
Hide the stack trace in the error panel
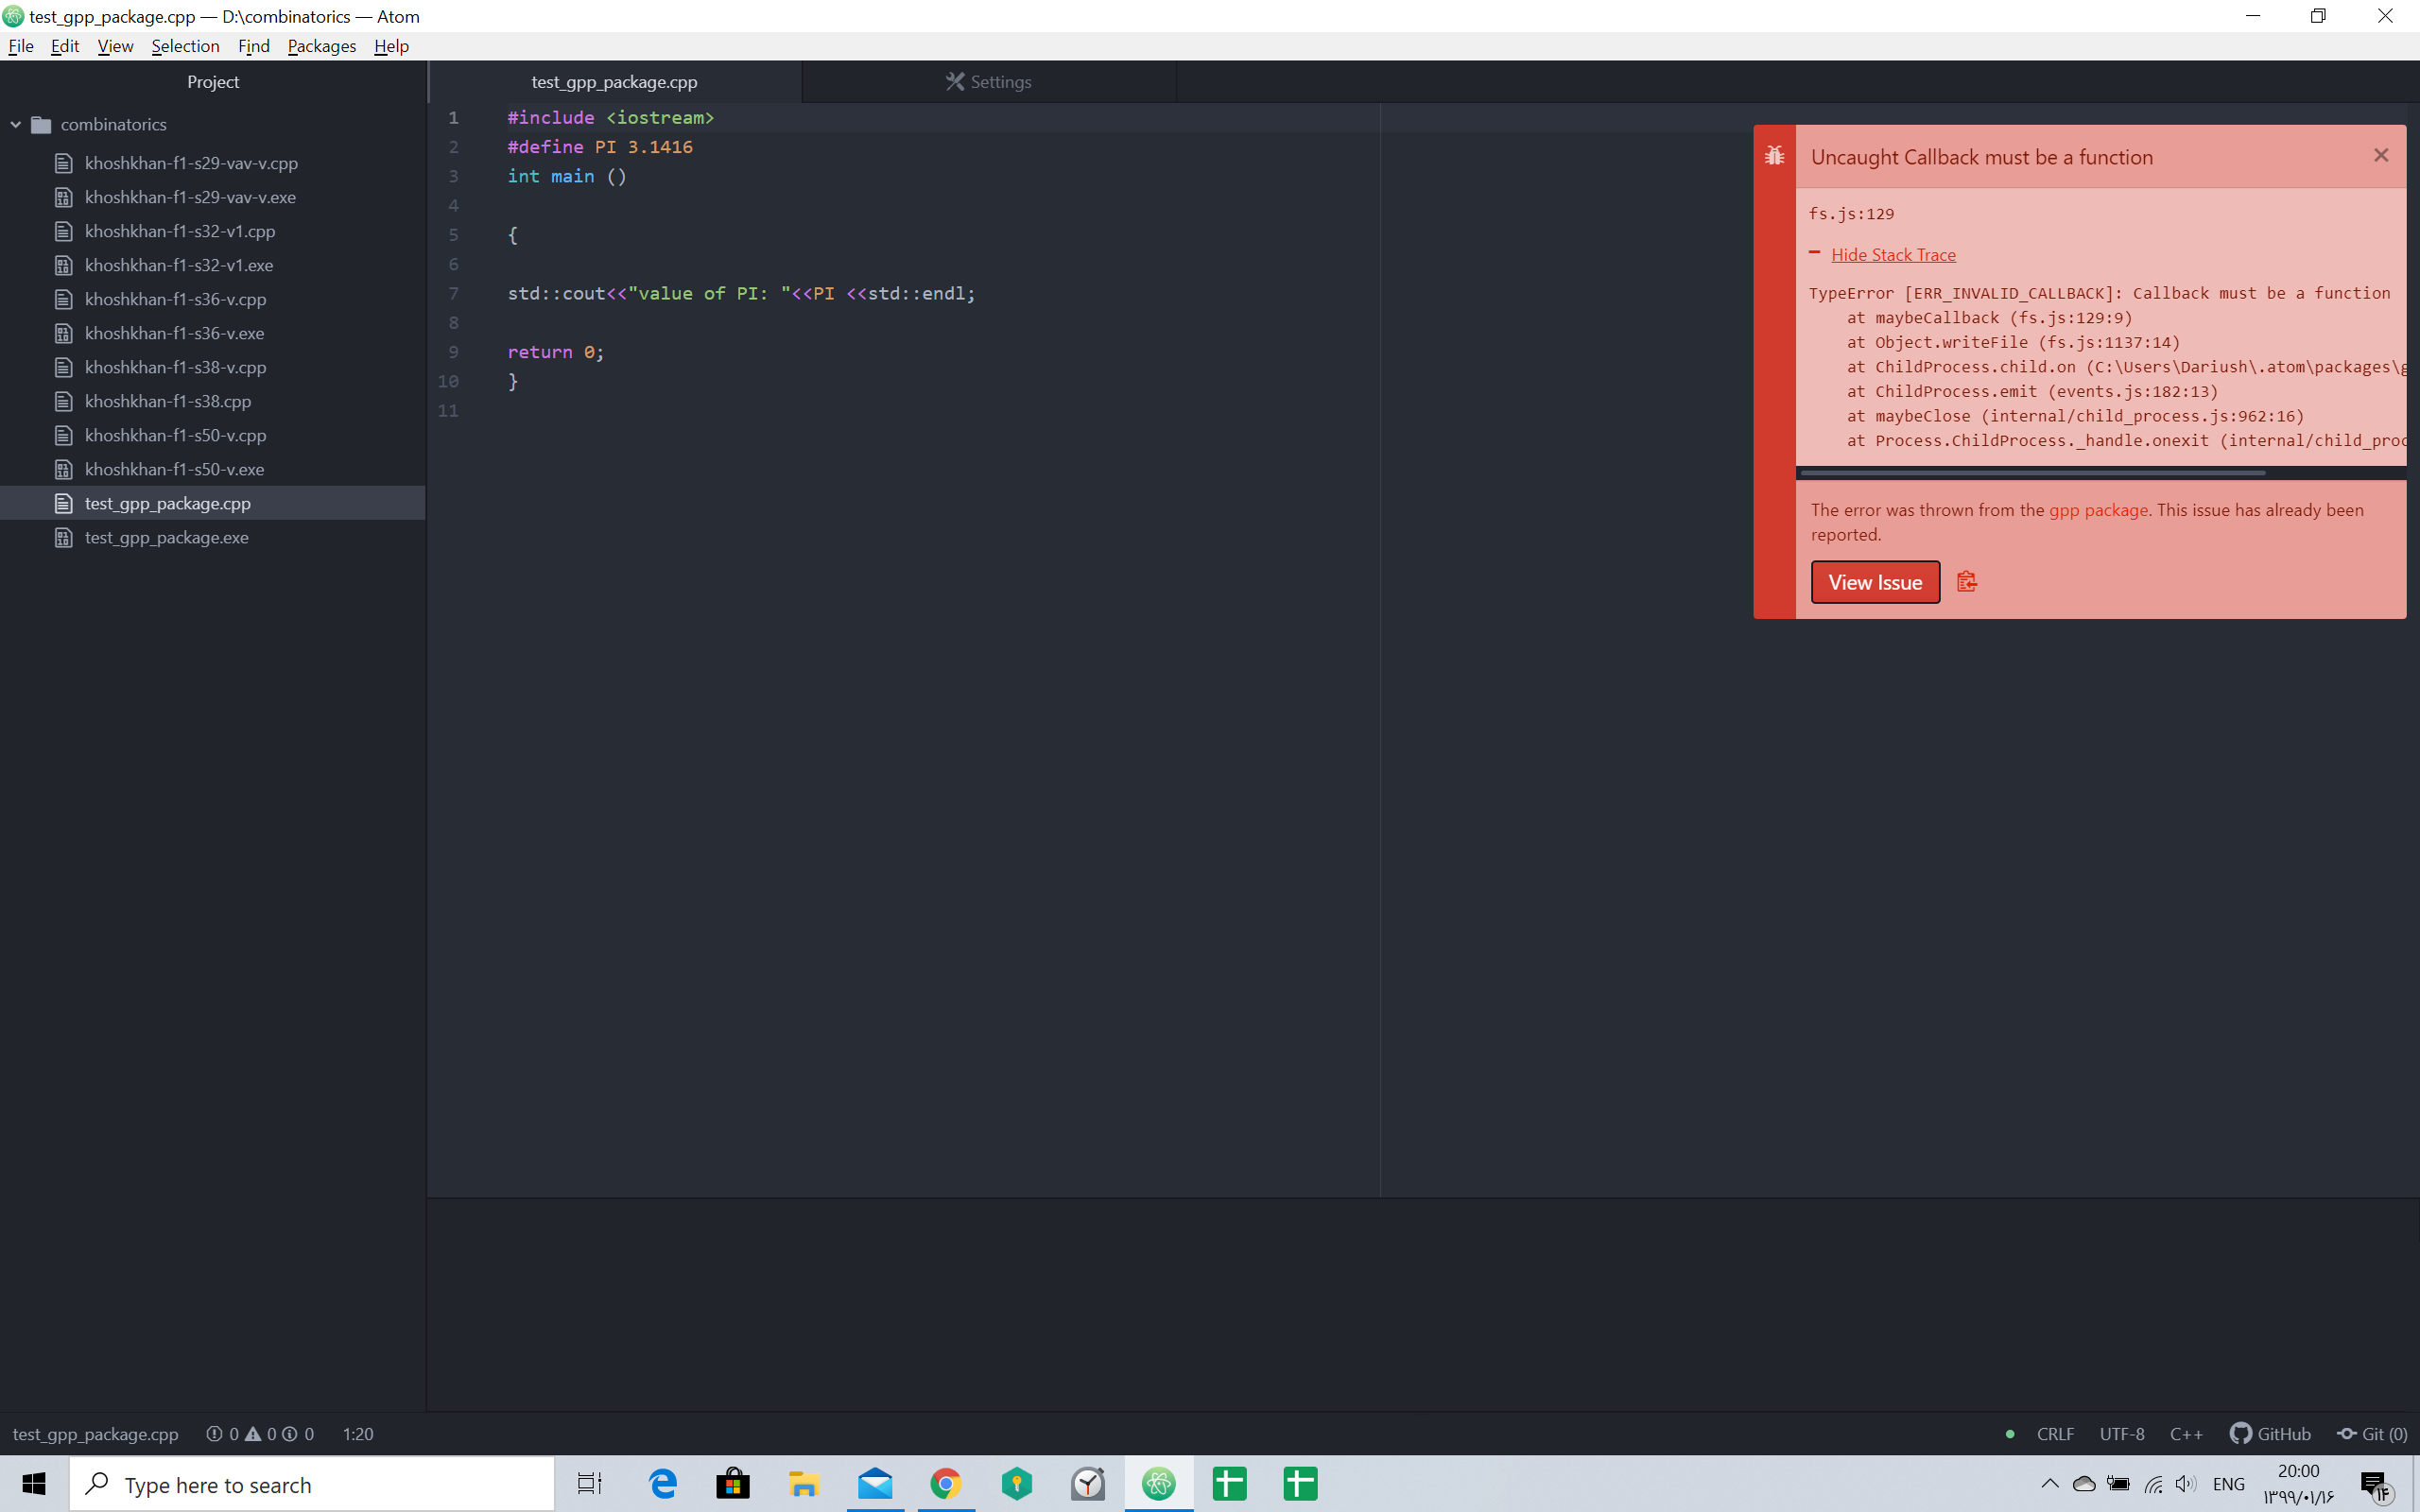click(1893, 254)
